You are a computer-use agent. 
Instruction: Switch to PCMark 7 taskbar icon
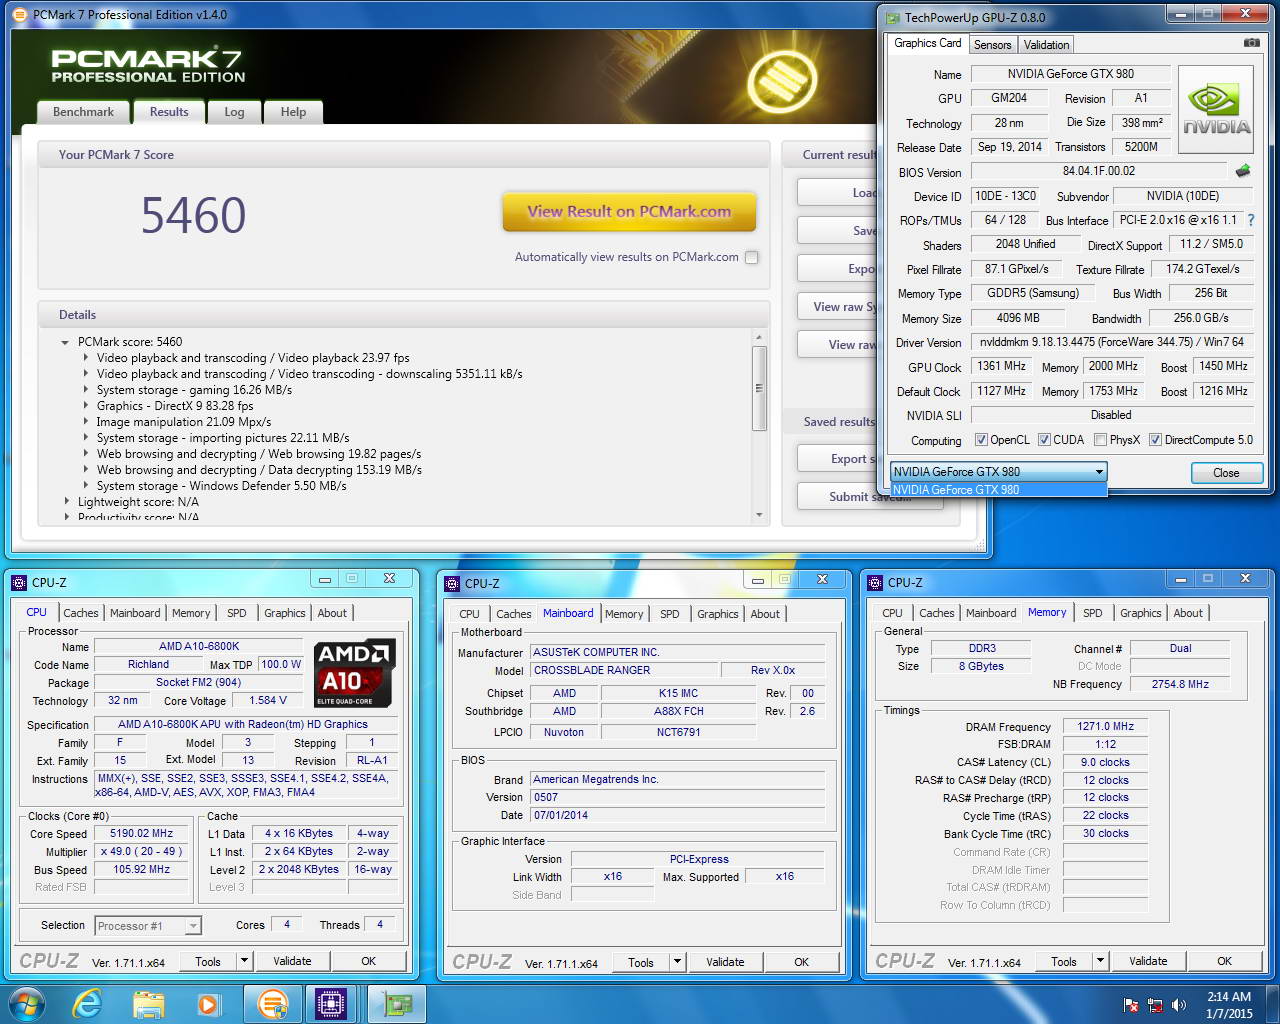[272, 1004]
